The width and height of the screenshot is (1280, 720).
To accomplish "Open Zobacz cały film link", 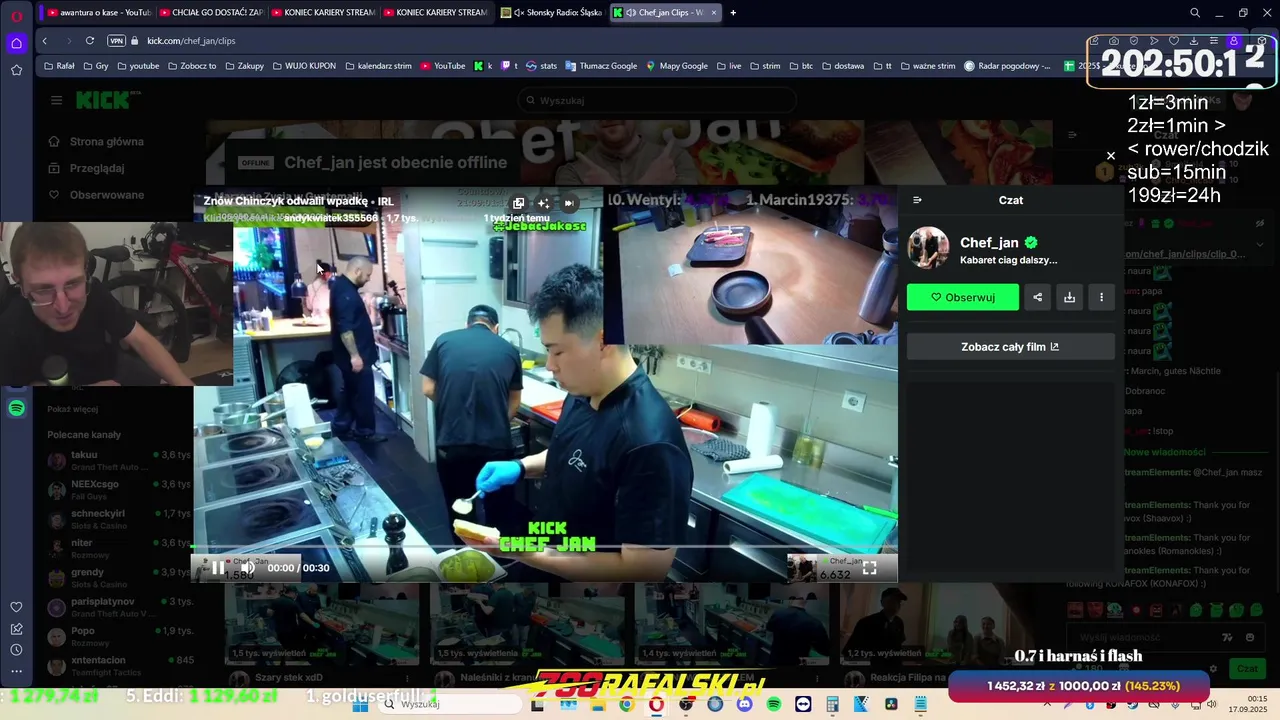I will (x=1010, y=347).
